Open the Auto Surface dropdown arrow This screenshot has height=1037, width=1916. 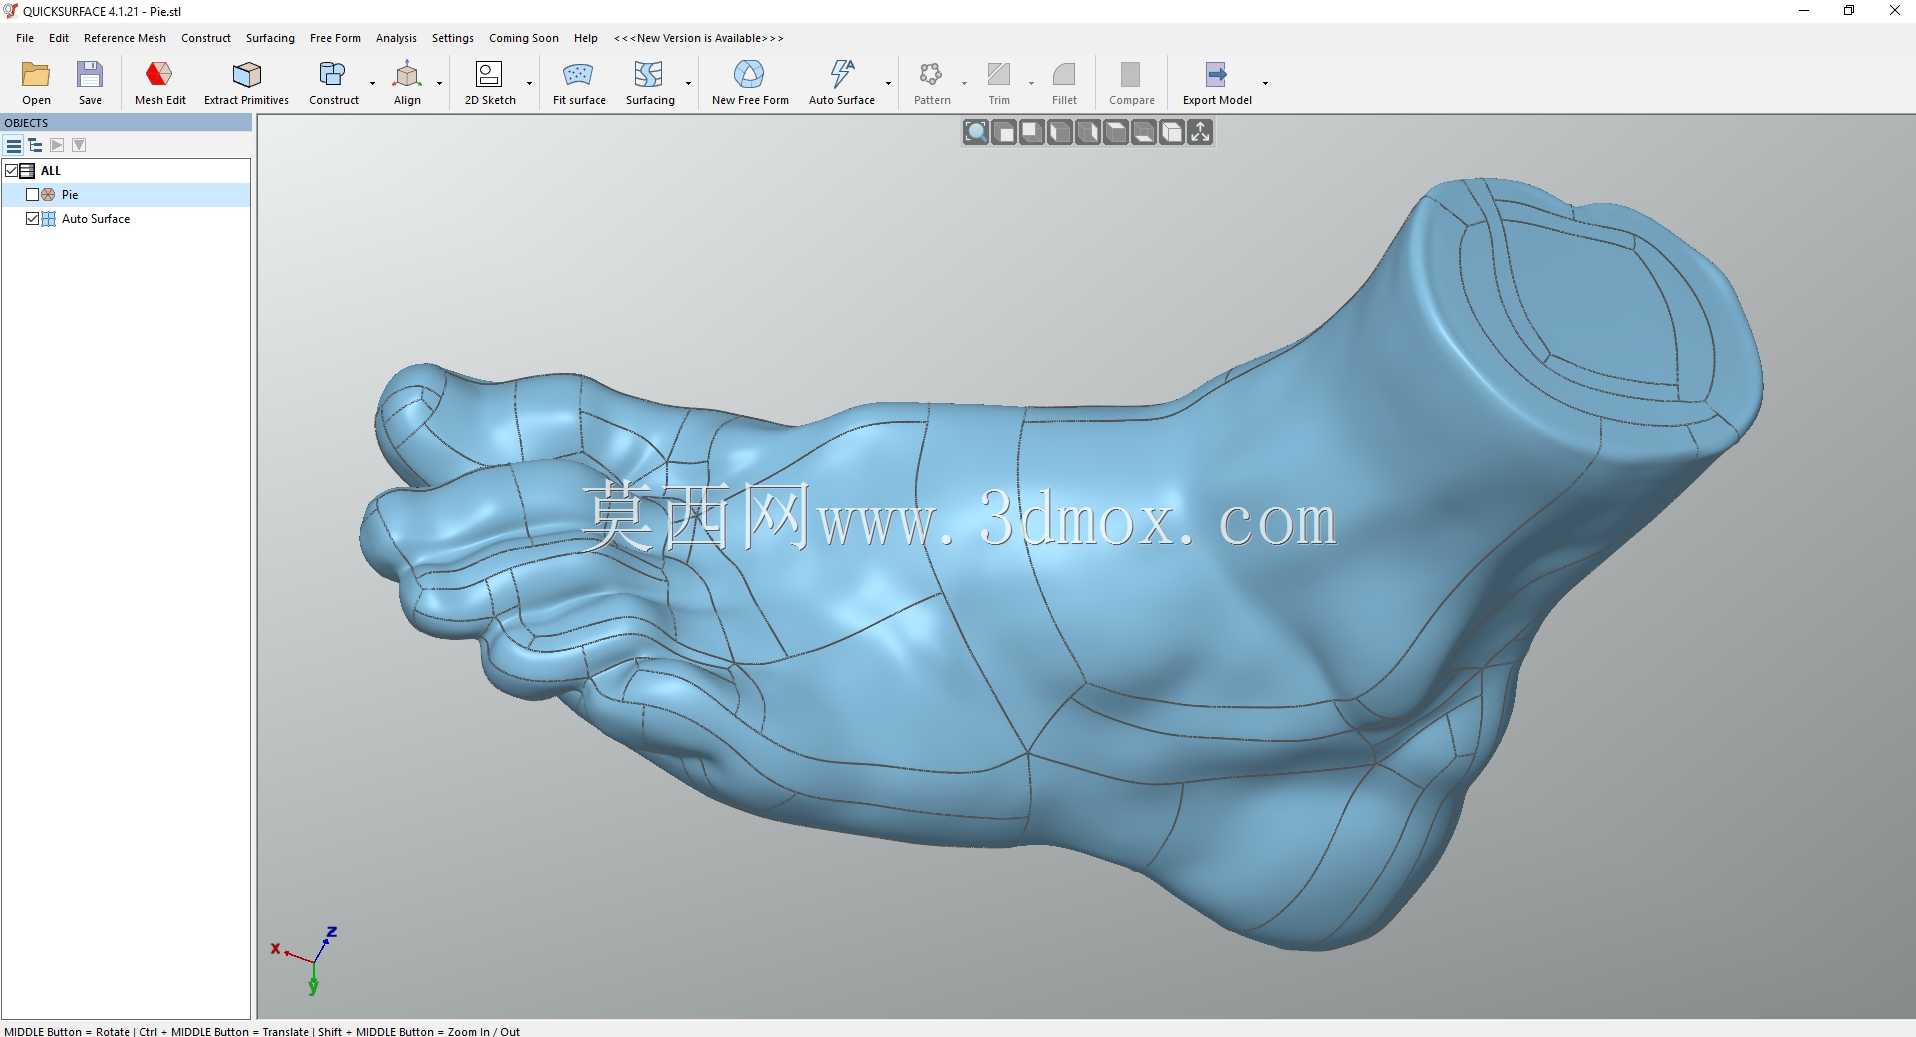888,84
